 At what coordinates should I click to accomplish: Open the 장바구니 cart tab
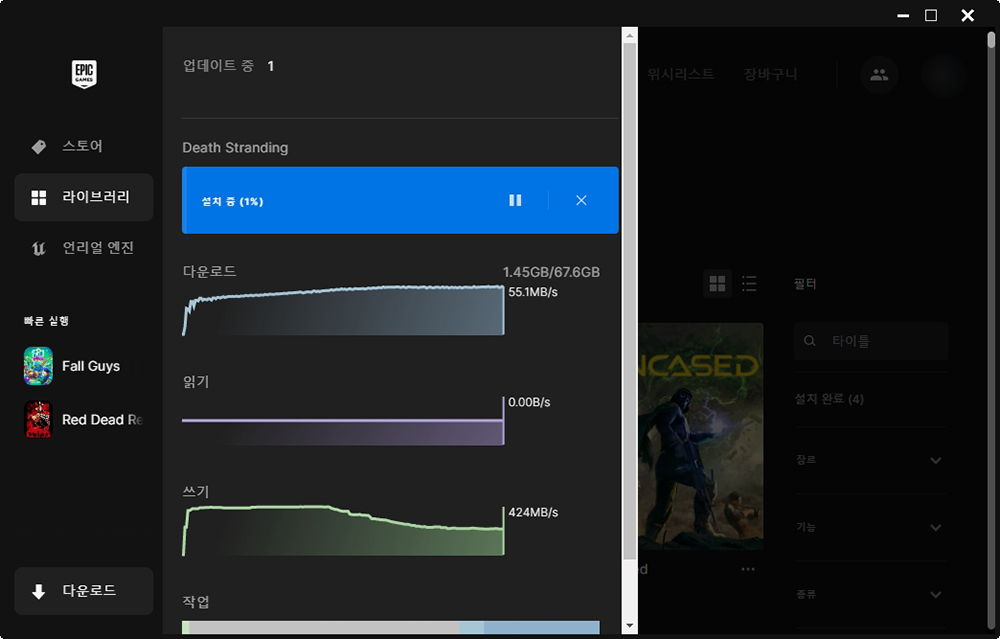coord(770,75)
